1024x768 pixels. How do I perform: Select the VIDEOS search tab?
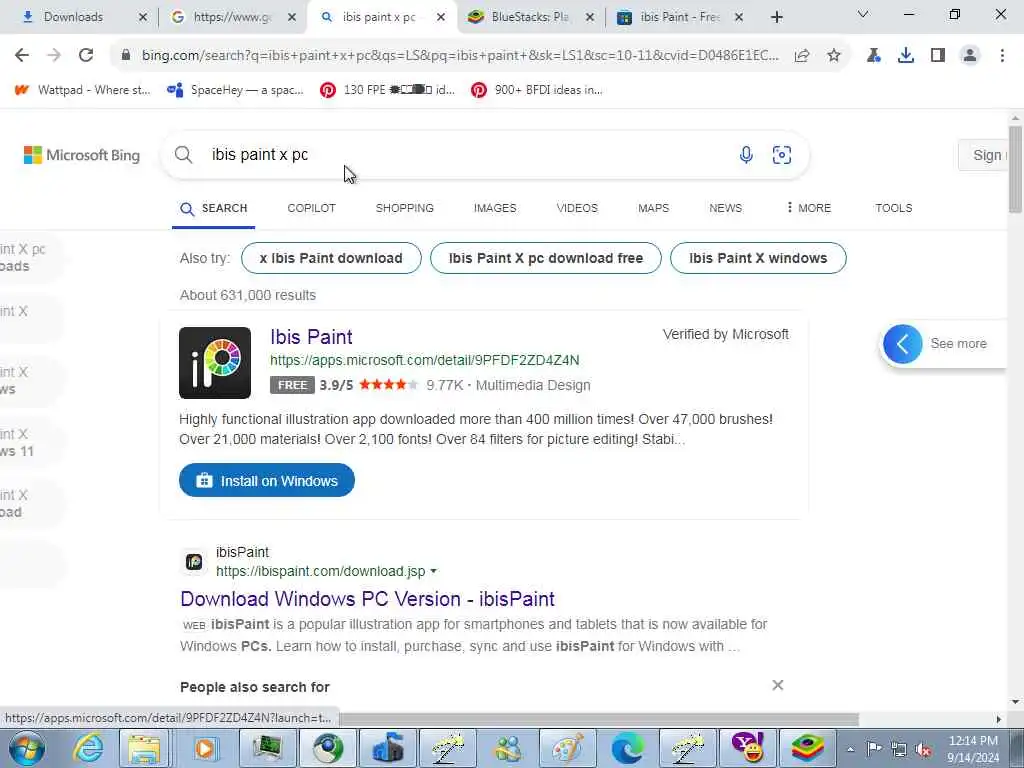577,208
